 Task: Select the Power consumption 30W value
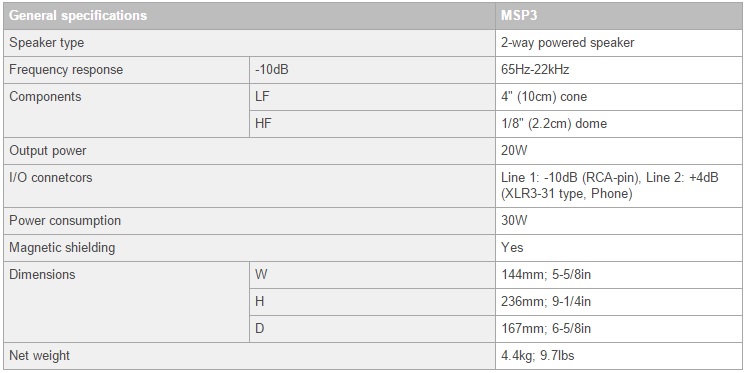click(x=619, y=221)
